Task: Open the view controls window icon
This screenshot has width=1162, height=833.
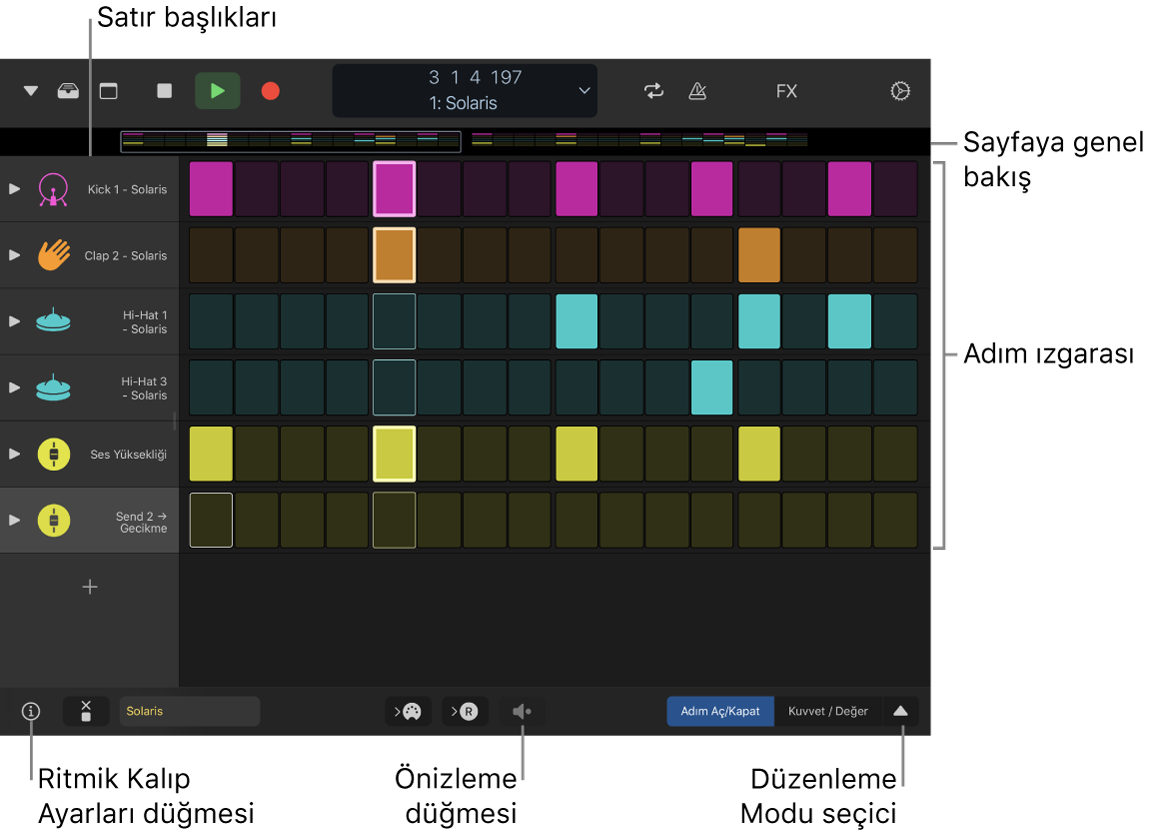Action: [109, 91]
